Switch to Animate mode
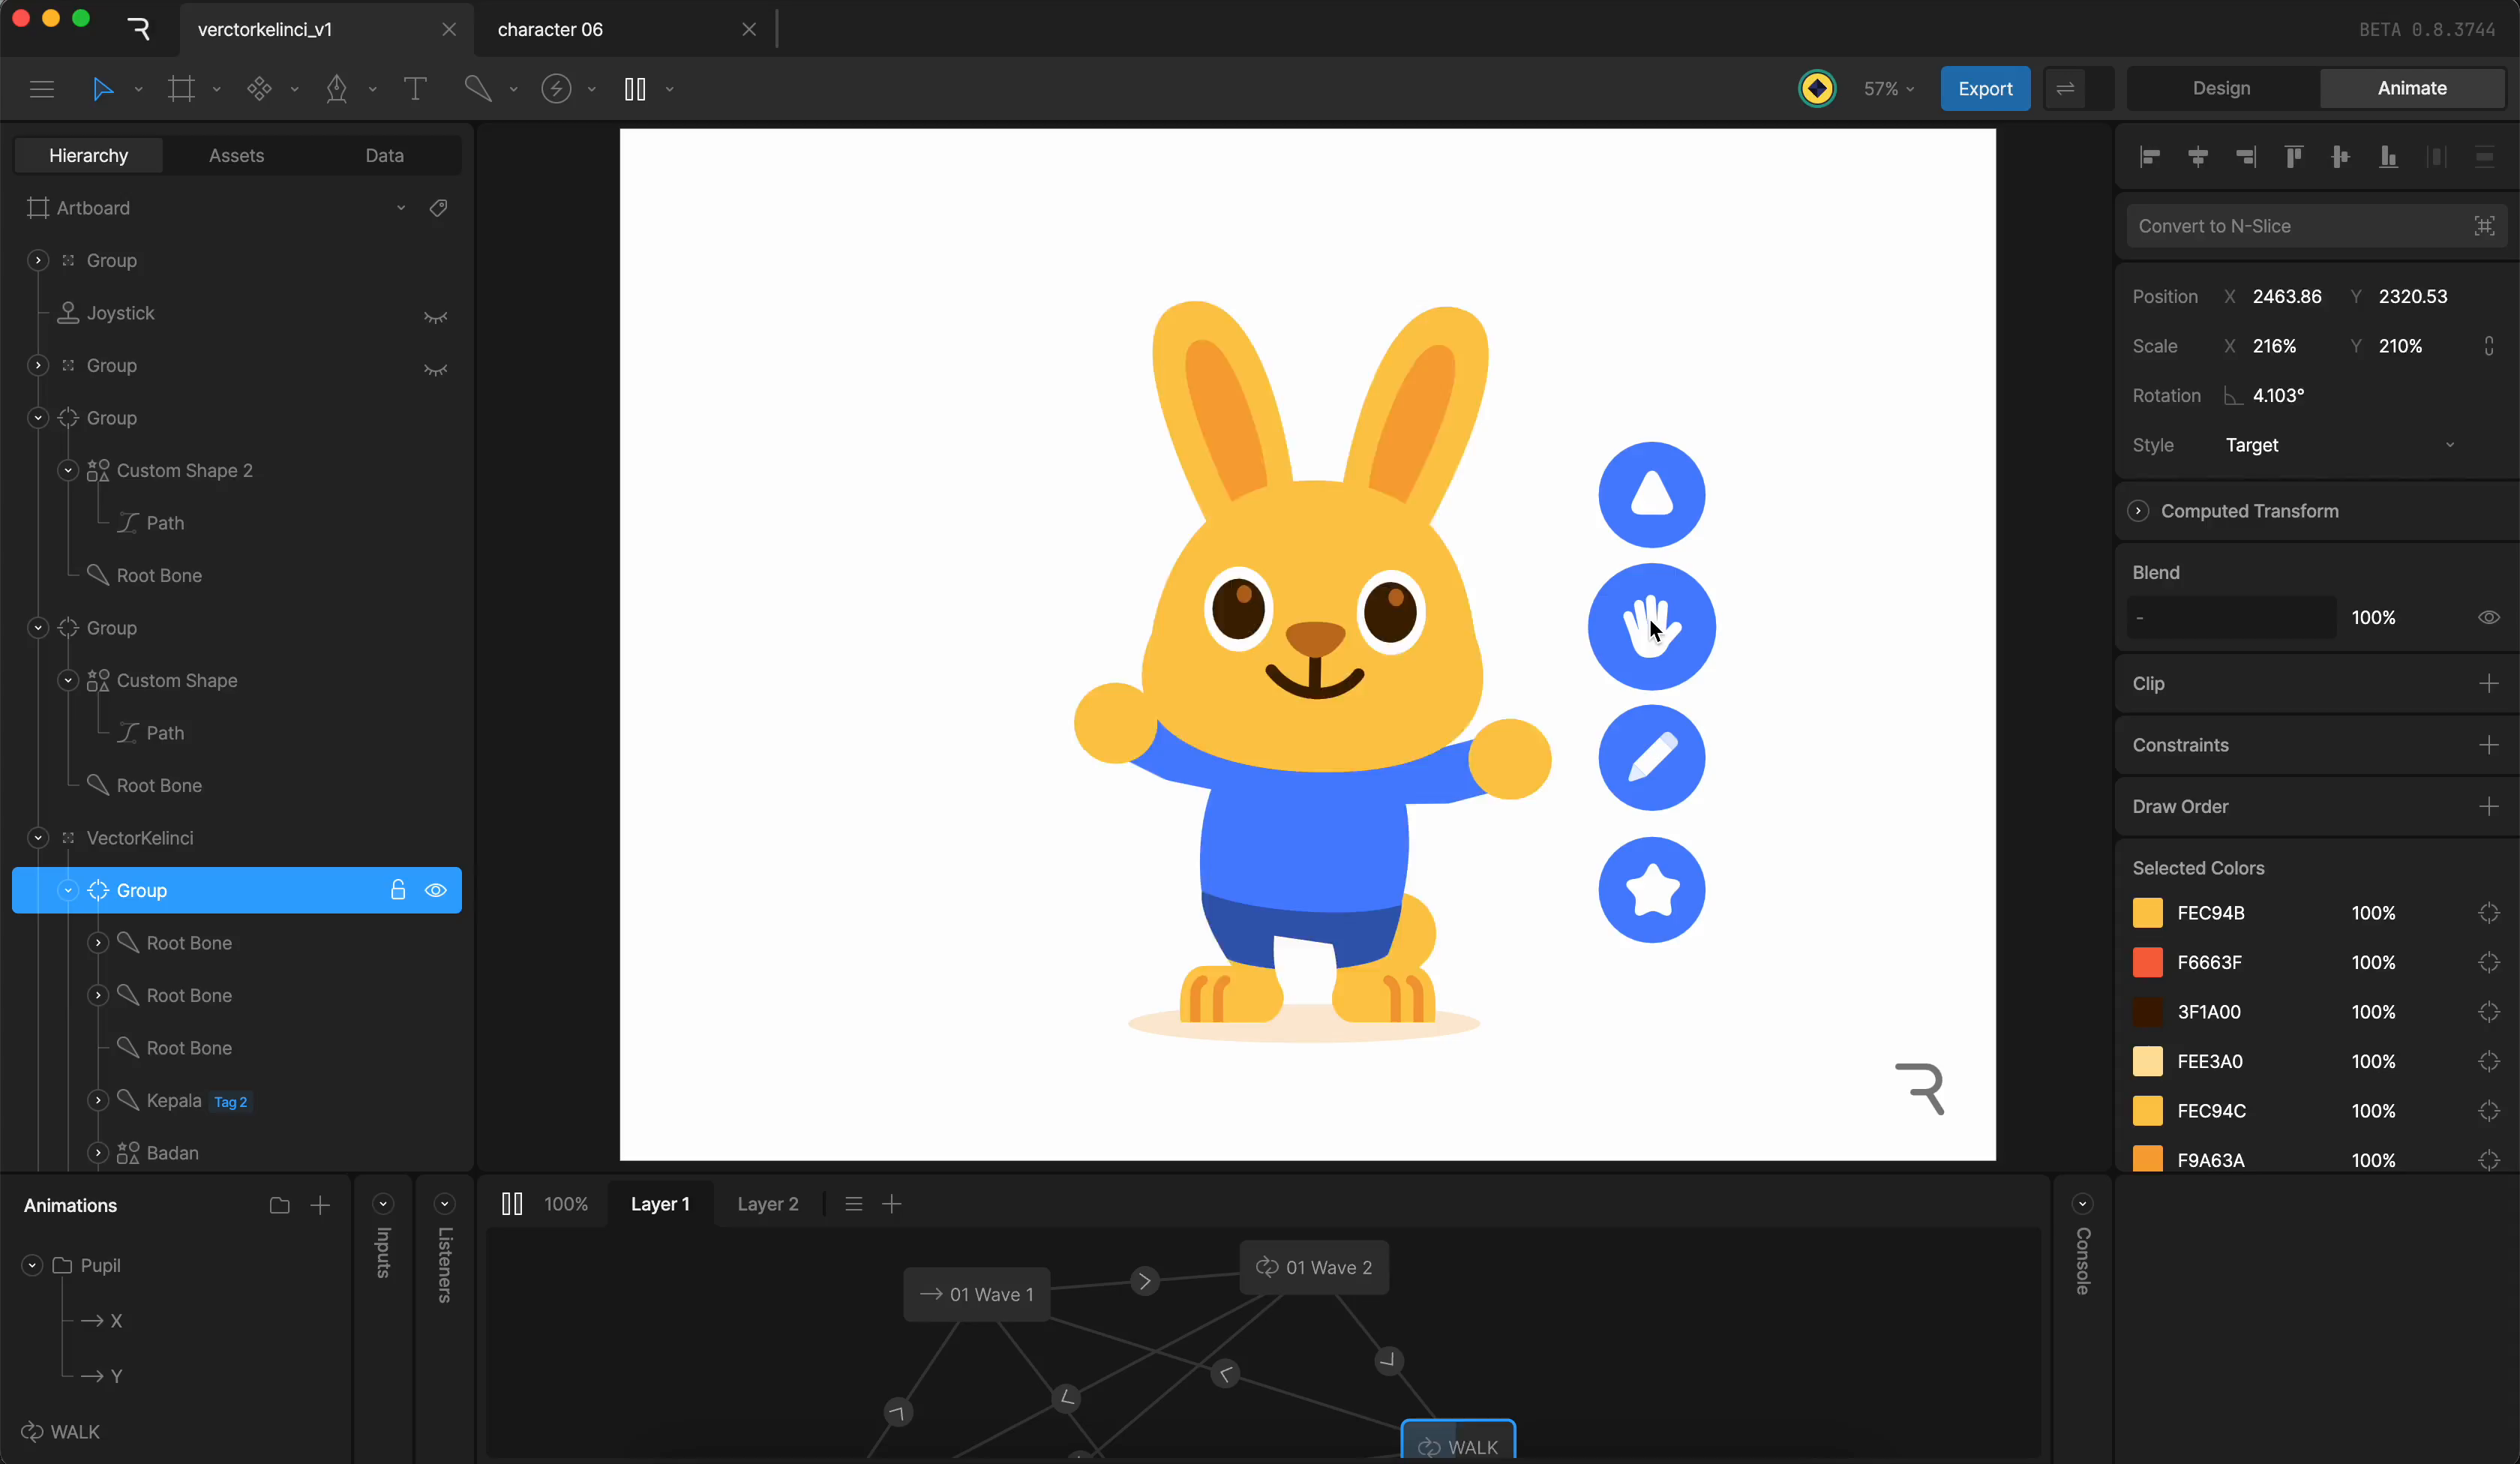Screen dimensions: 2520x1464 click(2412, 88)
